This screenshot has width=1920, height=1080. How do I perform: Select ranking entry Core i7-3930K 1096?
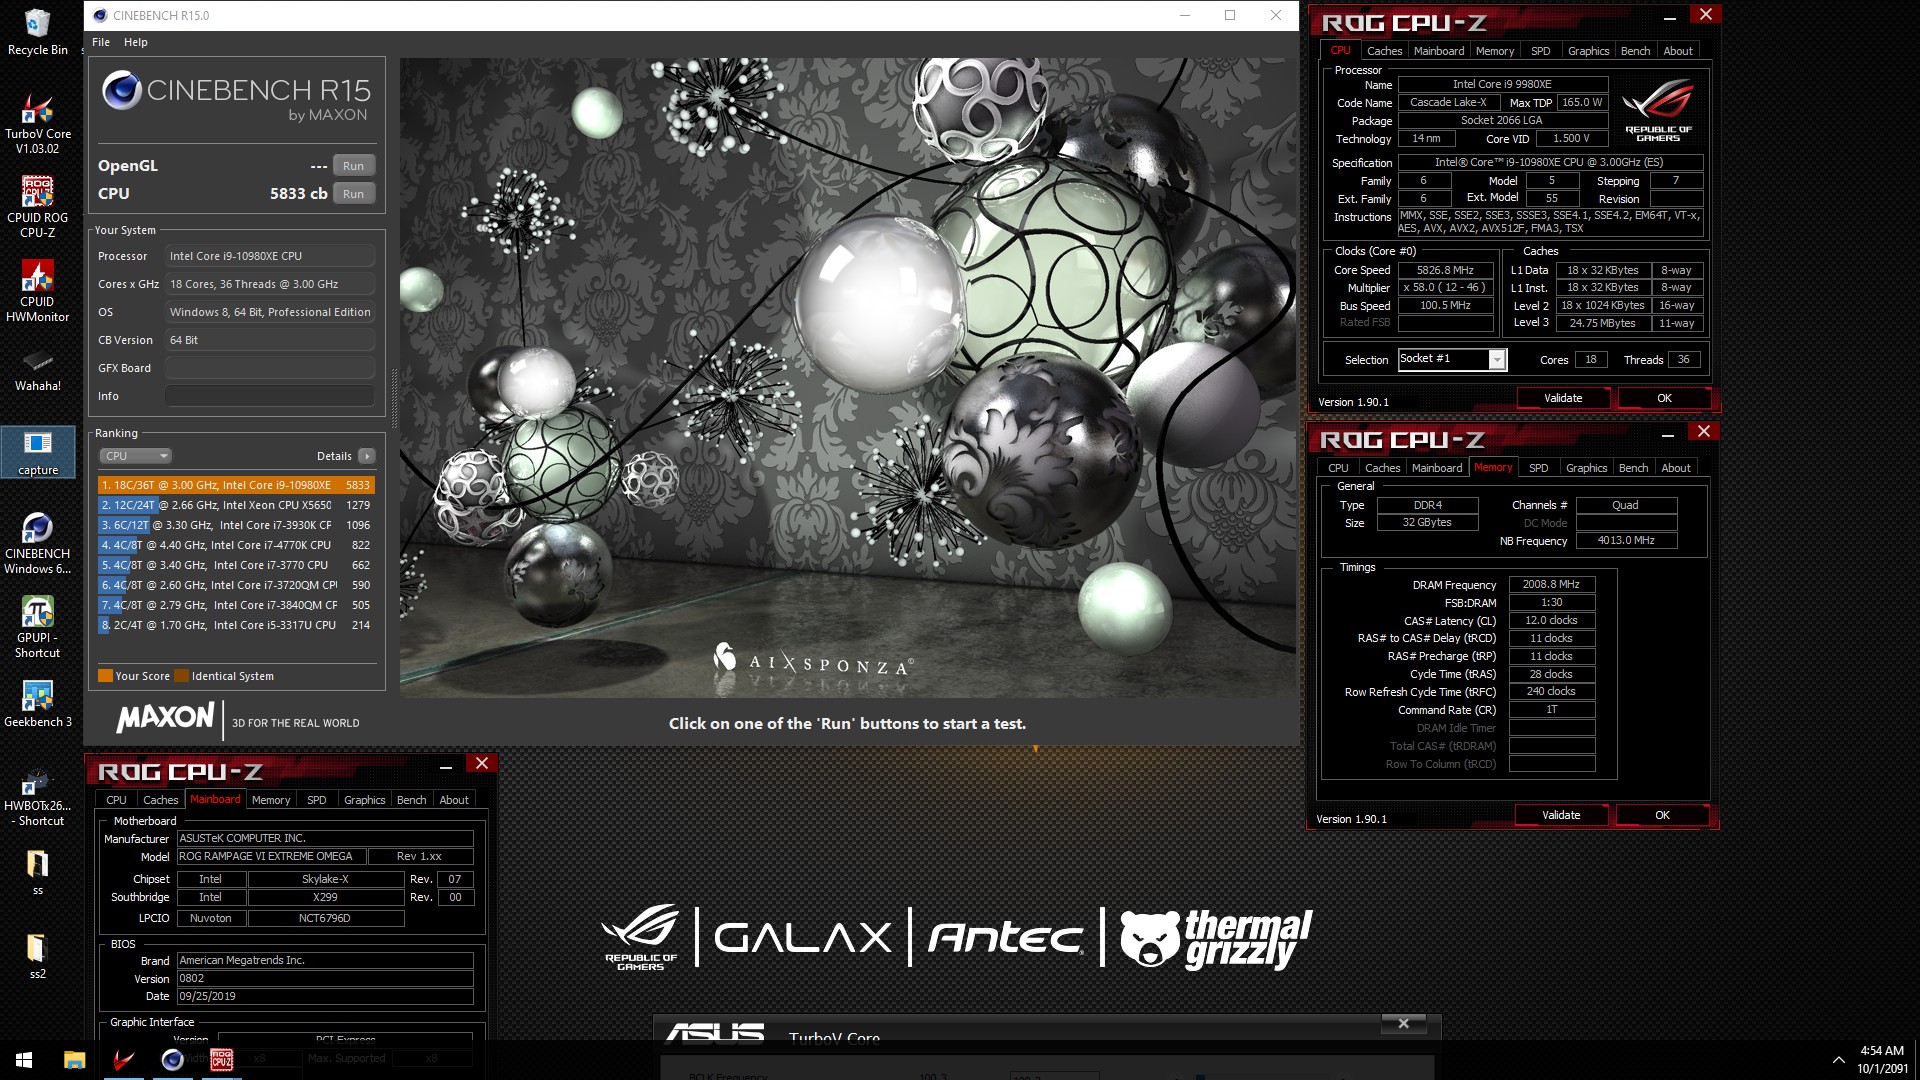236,525
